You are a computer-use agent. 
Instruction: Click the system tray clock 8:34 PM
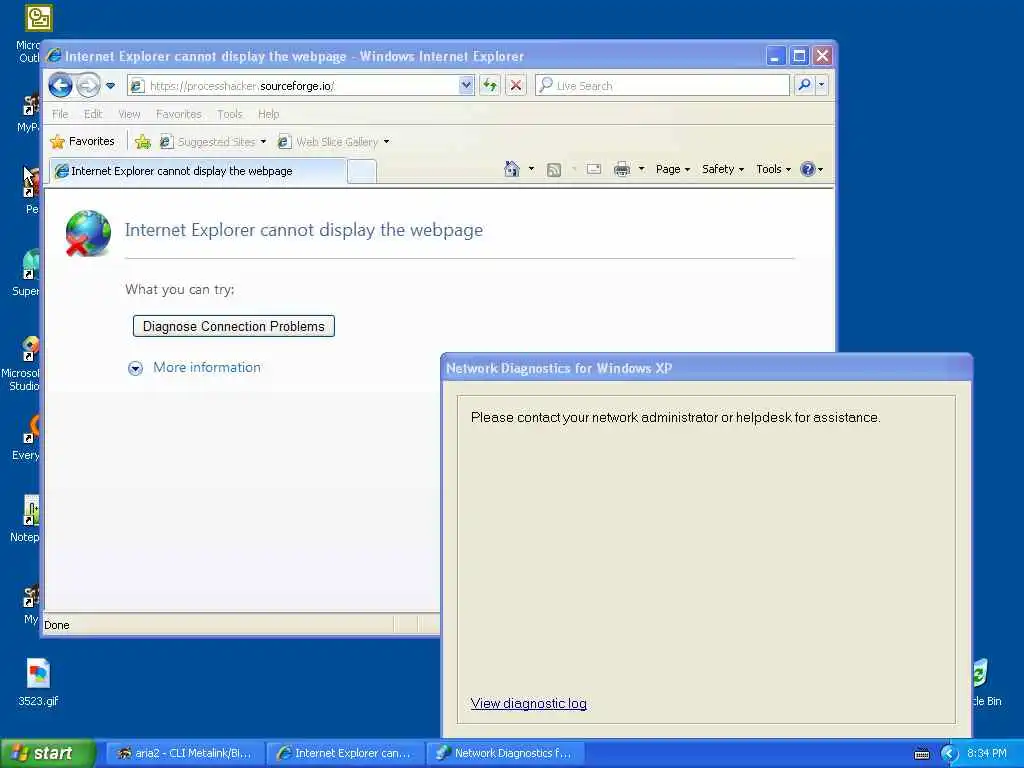(x=987, y=753)
